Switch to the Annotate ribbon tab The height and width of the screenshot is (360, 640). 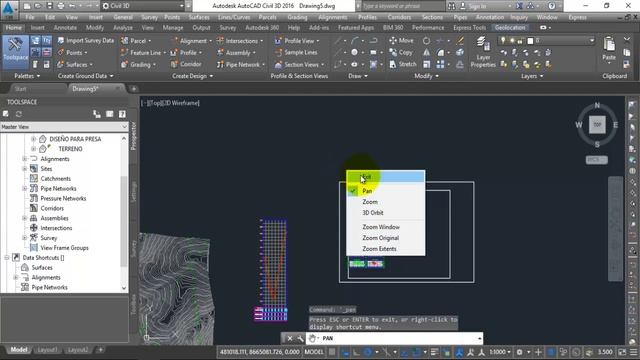(65, 28)
